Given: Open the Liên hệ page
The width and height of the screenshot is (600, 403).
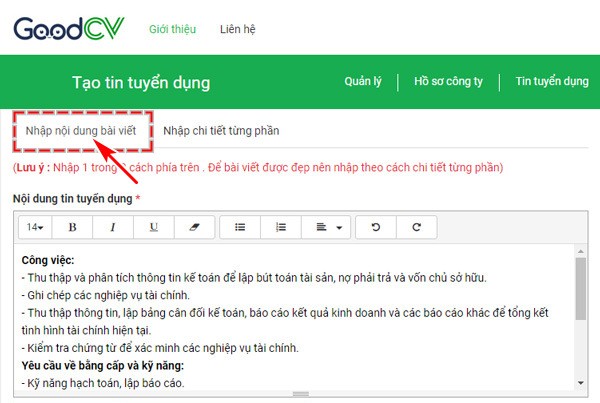Looking at the screenshot, I should pos(238,29).
